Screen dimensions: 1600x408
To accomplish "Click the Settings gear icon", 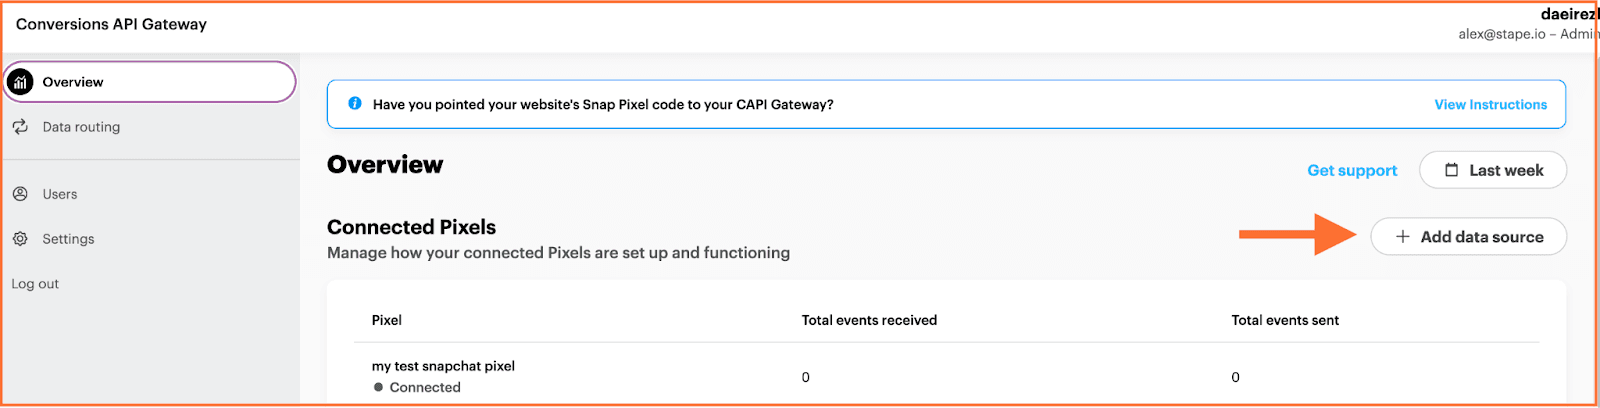I will click(20, 239).
